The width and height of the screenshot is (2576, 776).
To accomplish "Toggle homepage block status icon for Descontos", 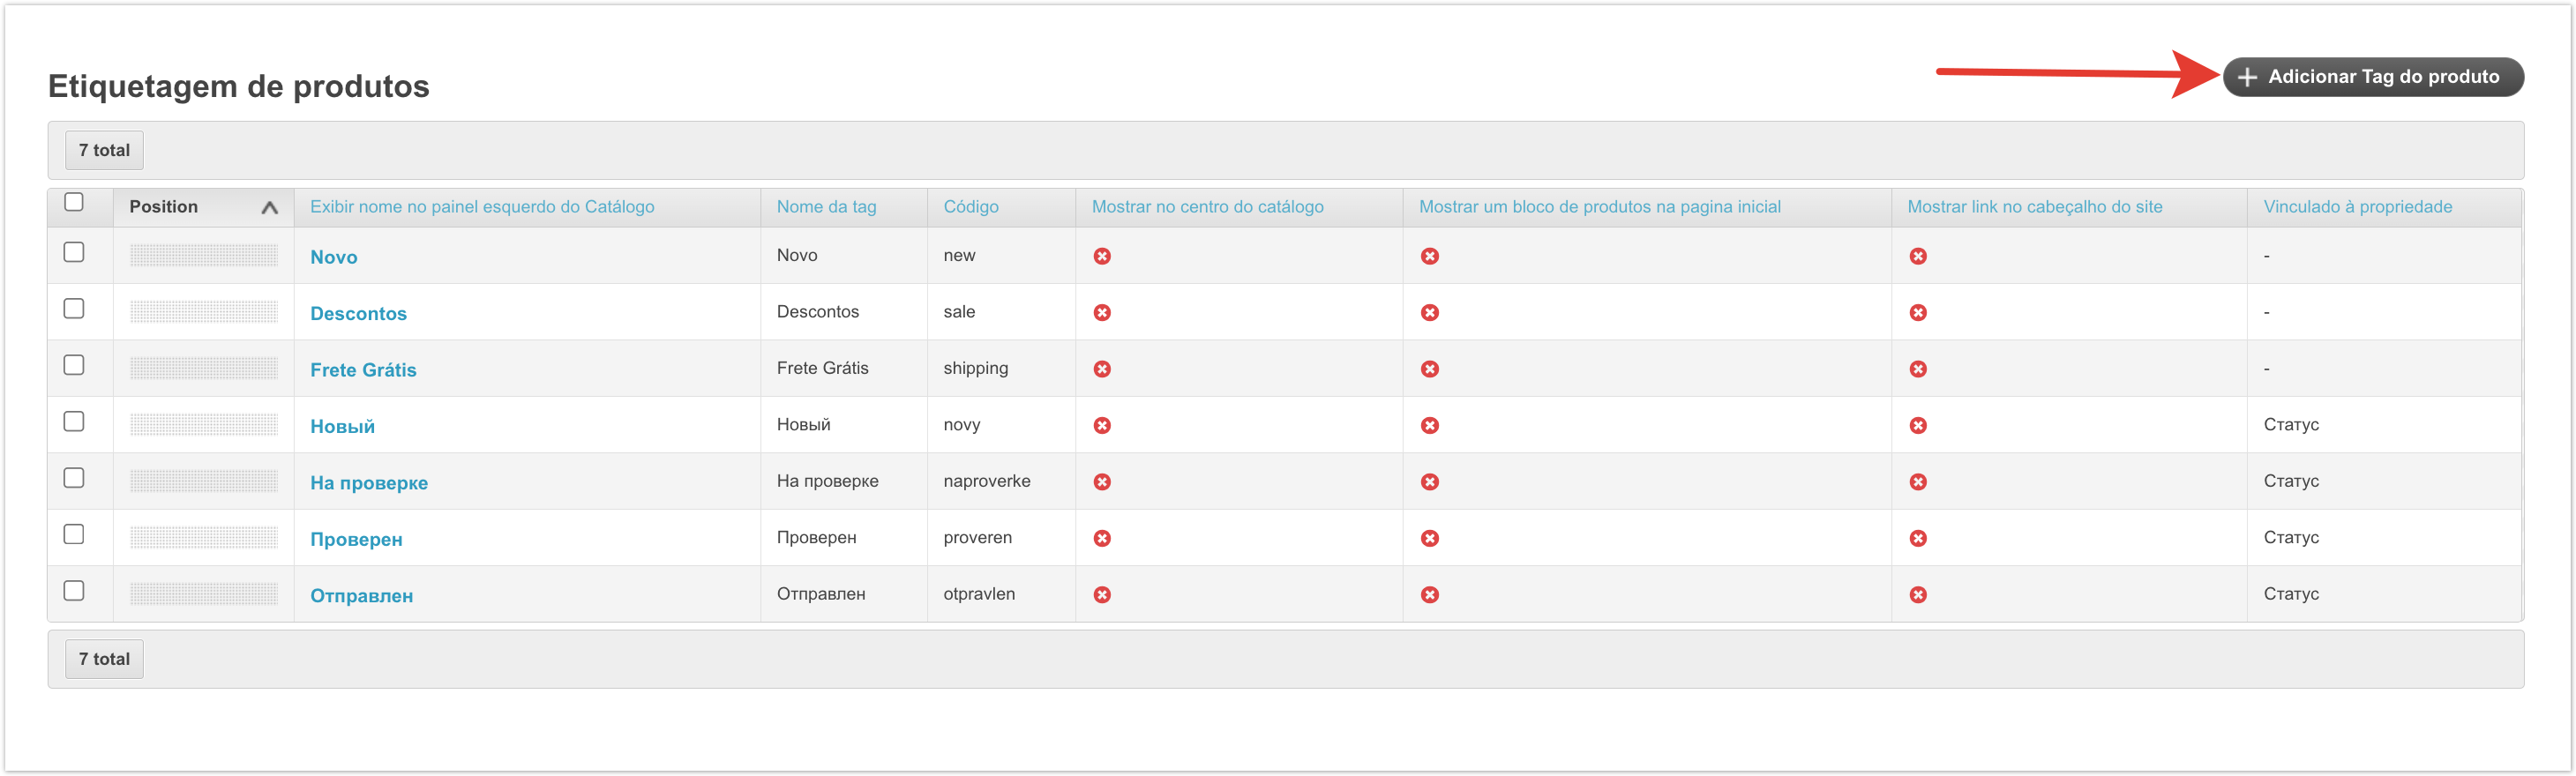I will click(x=1430, y=313).
